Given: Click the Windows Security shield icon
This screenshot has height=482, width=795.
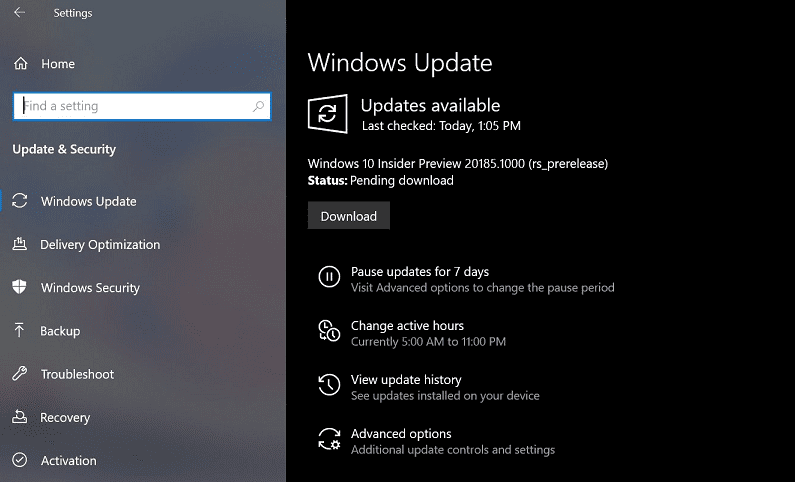Looking at the screenshot, I should [19, 287].
